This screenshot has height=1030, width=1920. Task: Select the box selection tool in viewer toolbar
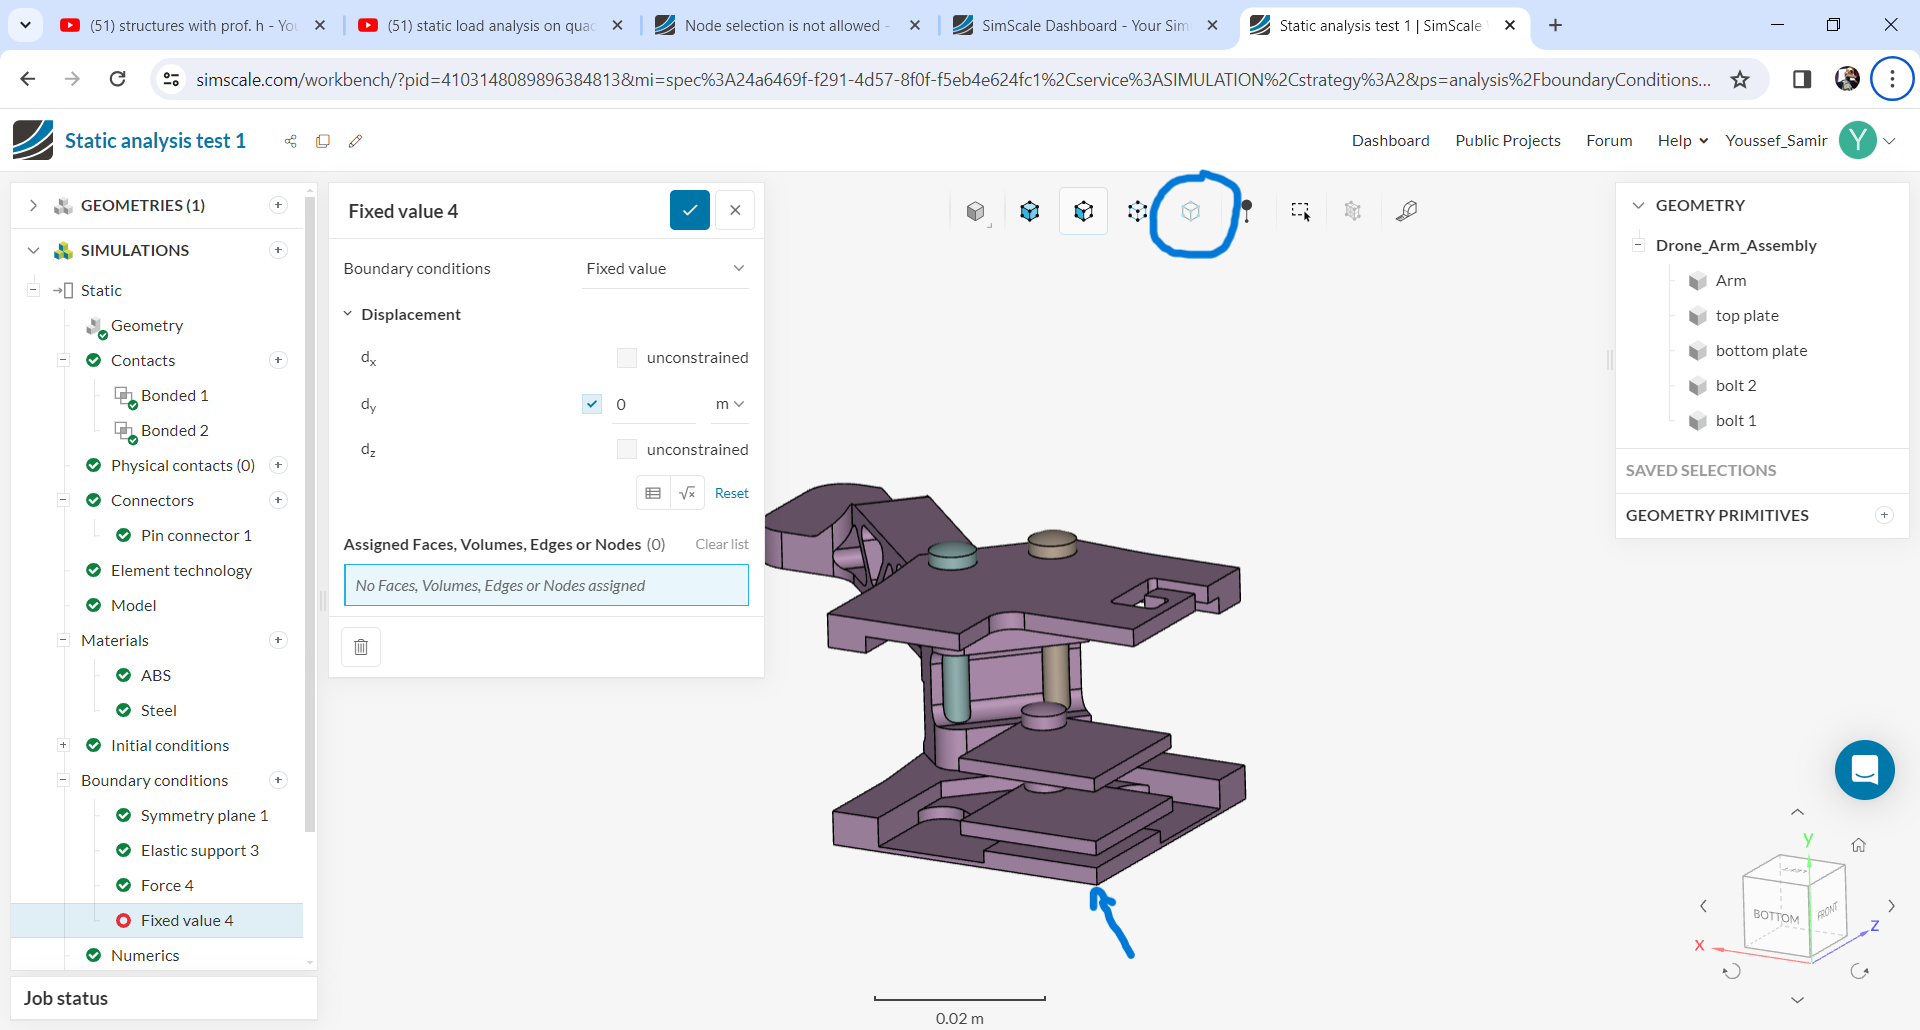point(1299,211)
